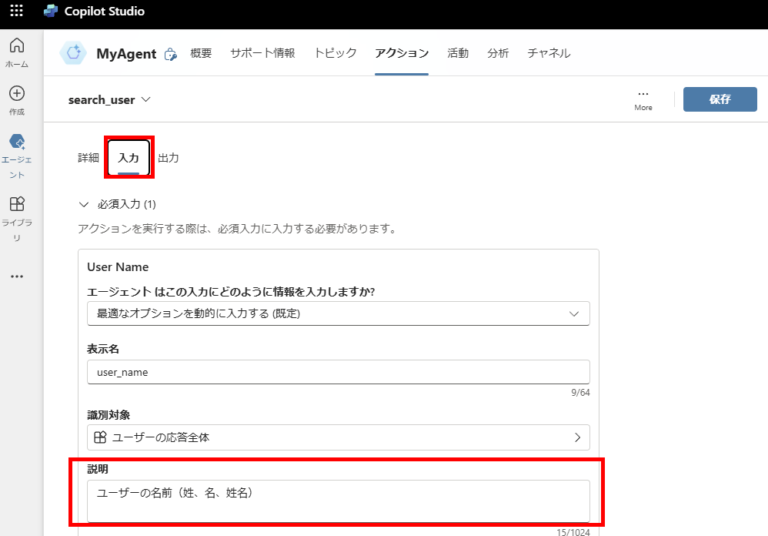Open the ユーザーの応答全体 entity selector

pos(338,437)
